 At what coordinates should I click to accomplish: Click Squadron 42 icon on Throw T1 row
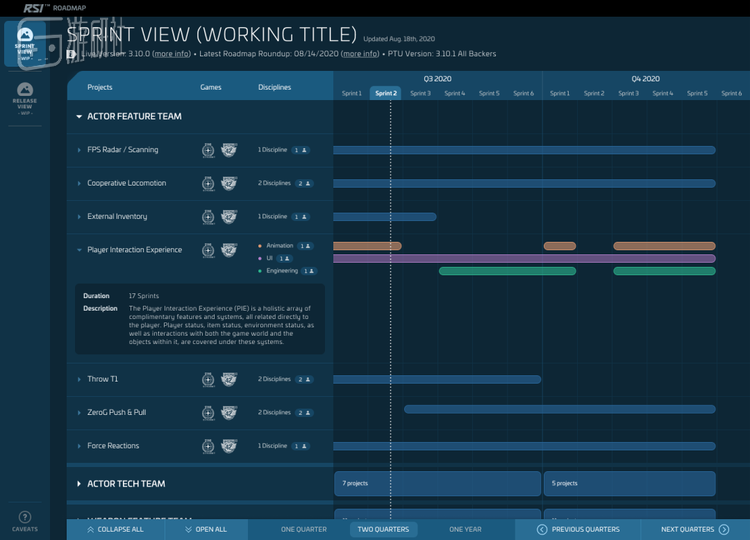point(229,379)
